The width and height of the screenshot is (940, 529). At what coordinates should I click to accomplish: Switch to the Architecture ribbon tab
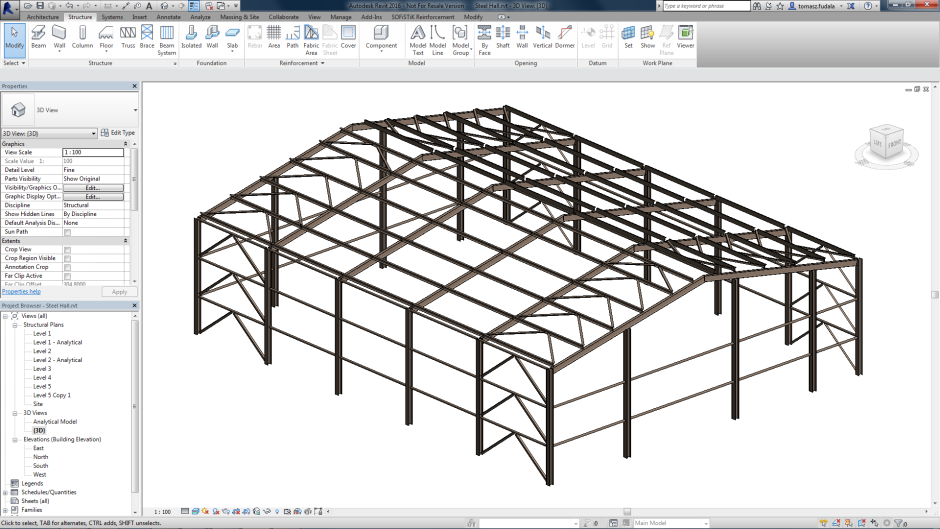coord(42,17)
